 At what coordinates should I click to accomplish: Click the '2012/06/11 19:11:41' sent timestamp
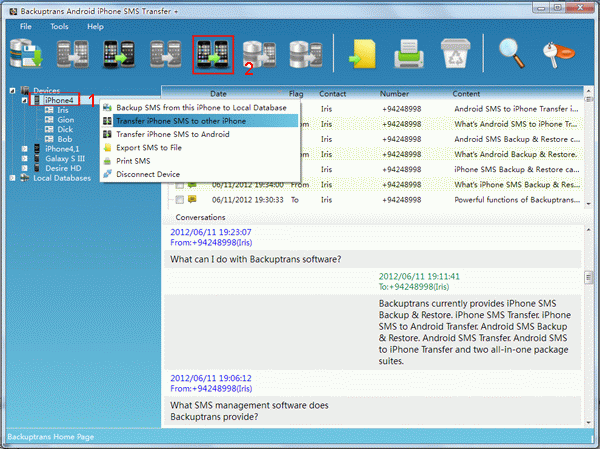click(419, 276)
